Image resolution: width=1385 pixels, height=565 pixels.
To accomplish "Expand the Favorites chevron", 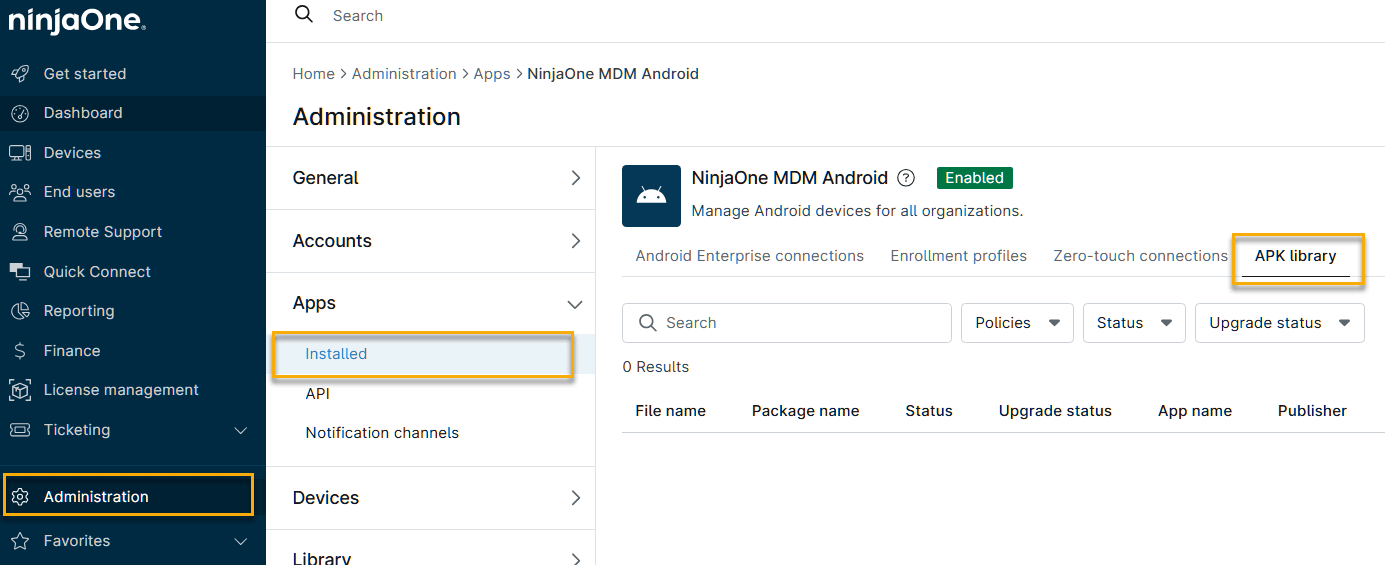I will [x=240, y=541].
